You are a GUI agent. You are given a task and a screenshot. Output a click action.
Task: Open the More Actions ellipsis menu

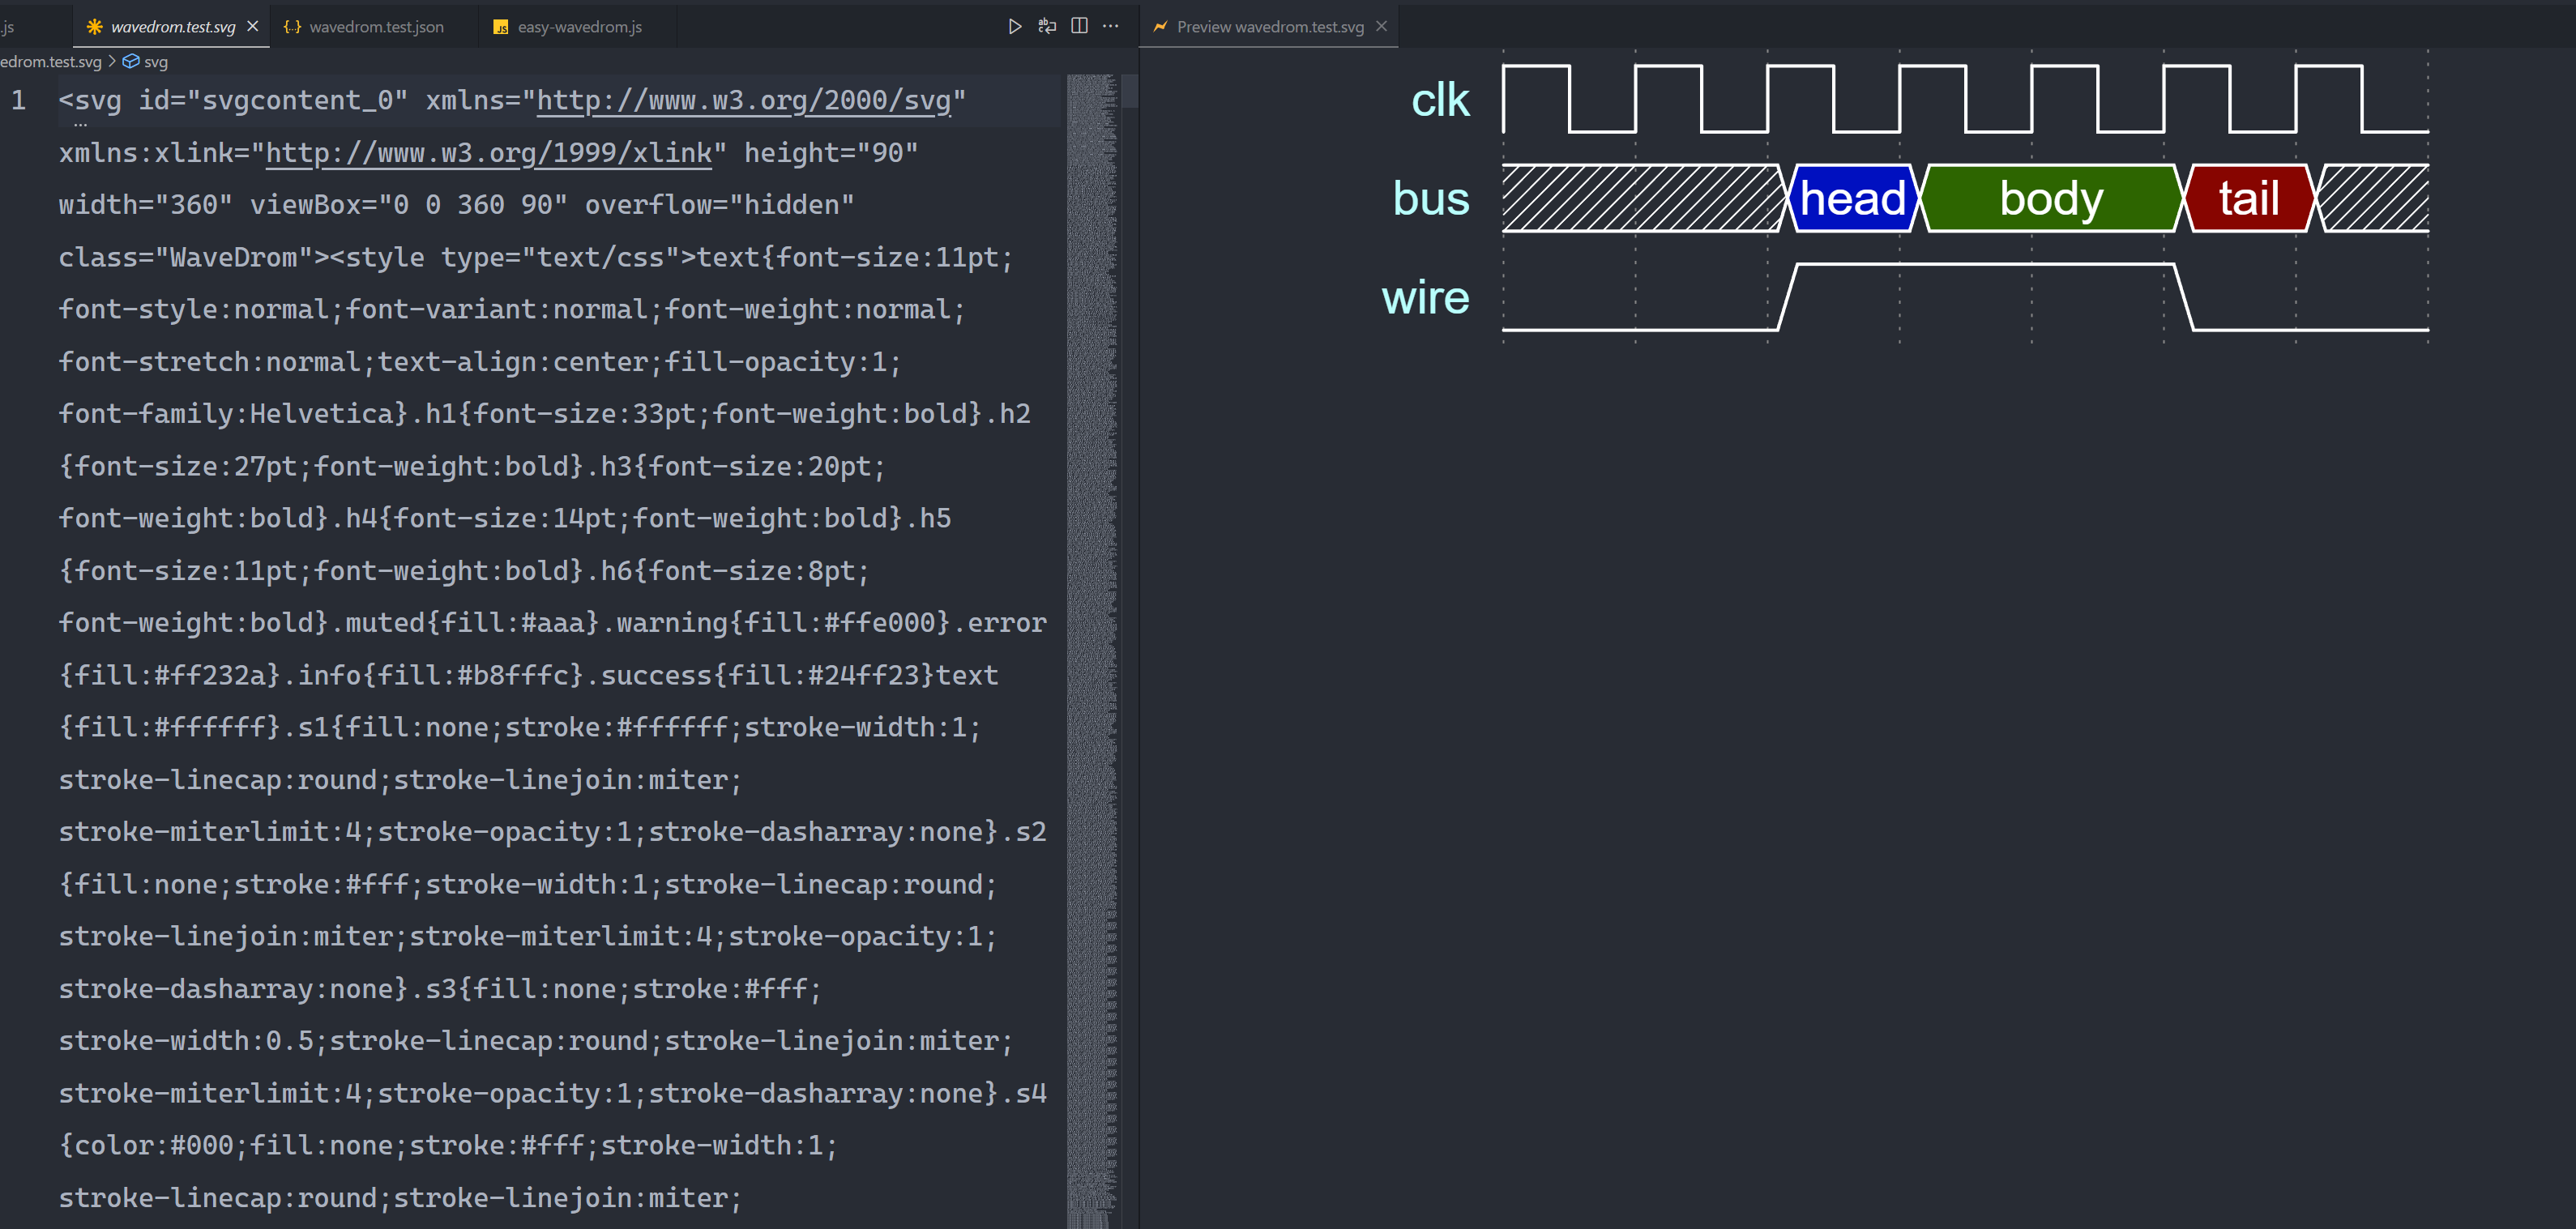(x=1111, y=26)
